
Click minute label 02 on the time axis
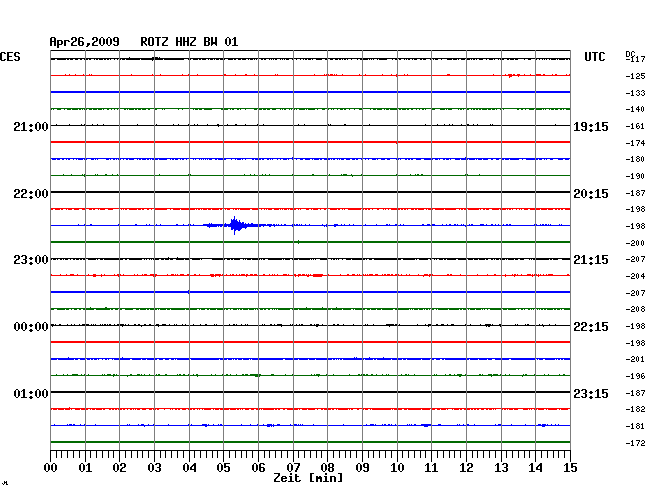pos(119,468)
